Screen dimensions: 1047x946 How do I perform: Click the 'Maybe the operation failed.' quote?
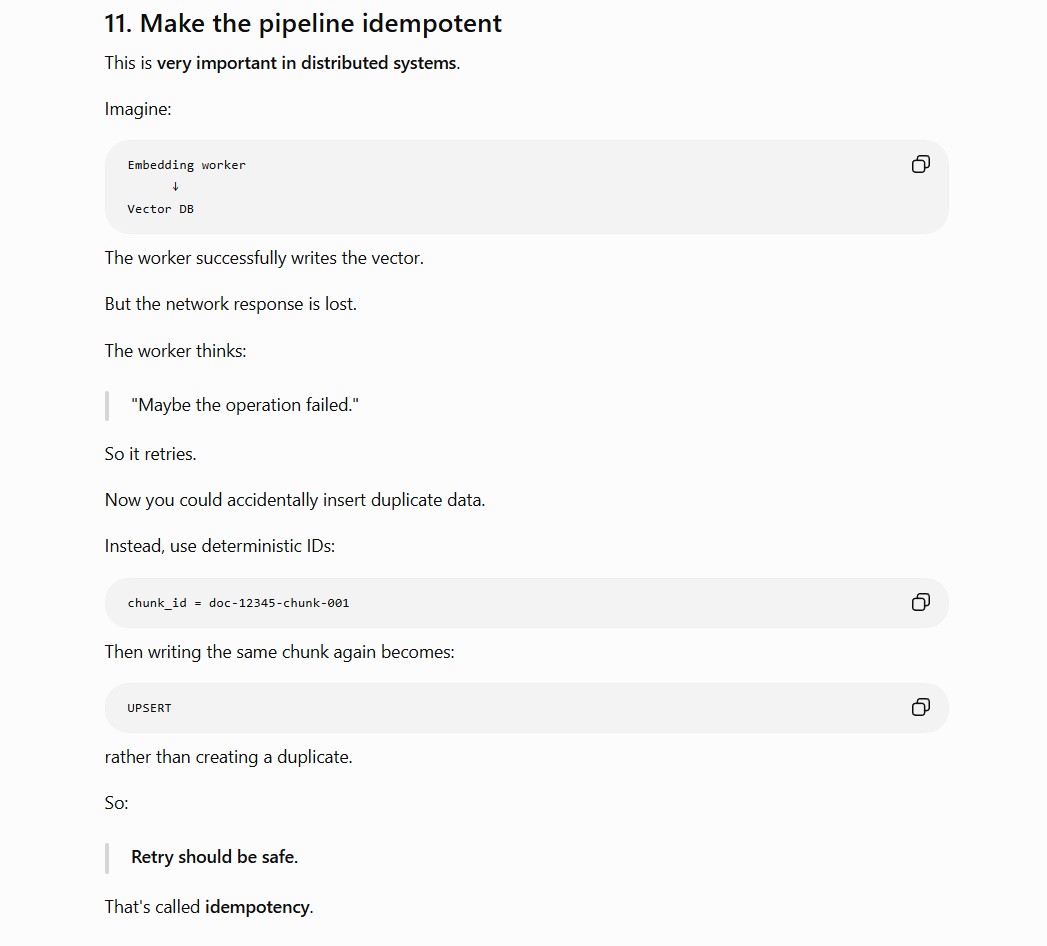click(x=244, y=405)
